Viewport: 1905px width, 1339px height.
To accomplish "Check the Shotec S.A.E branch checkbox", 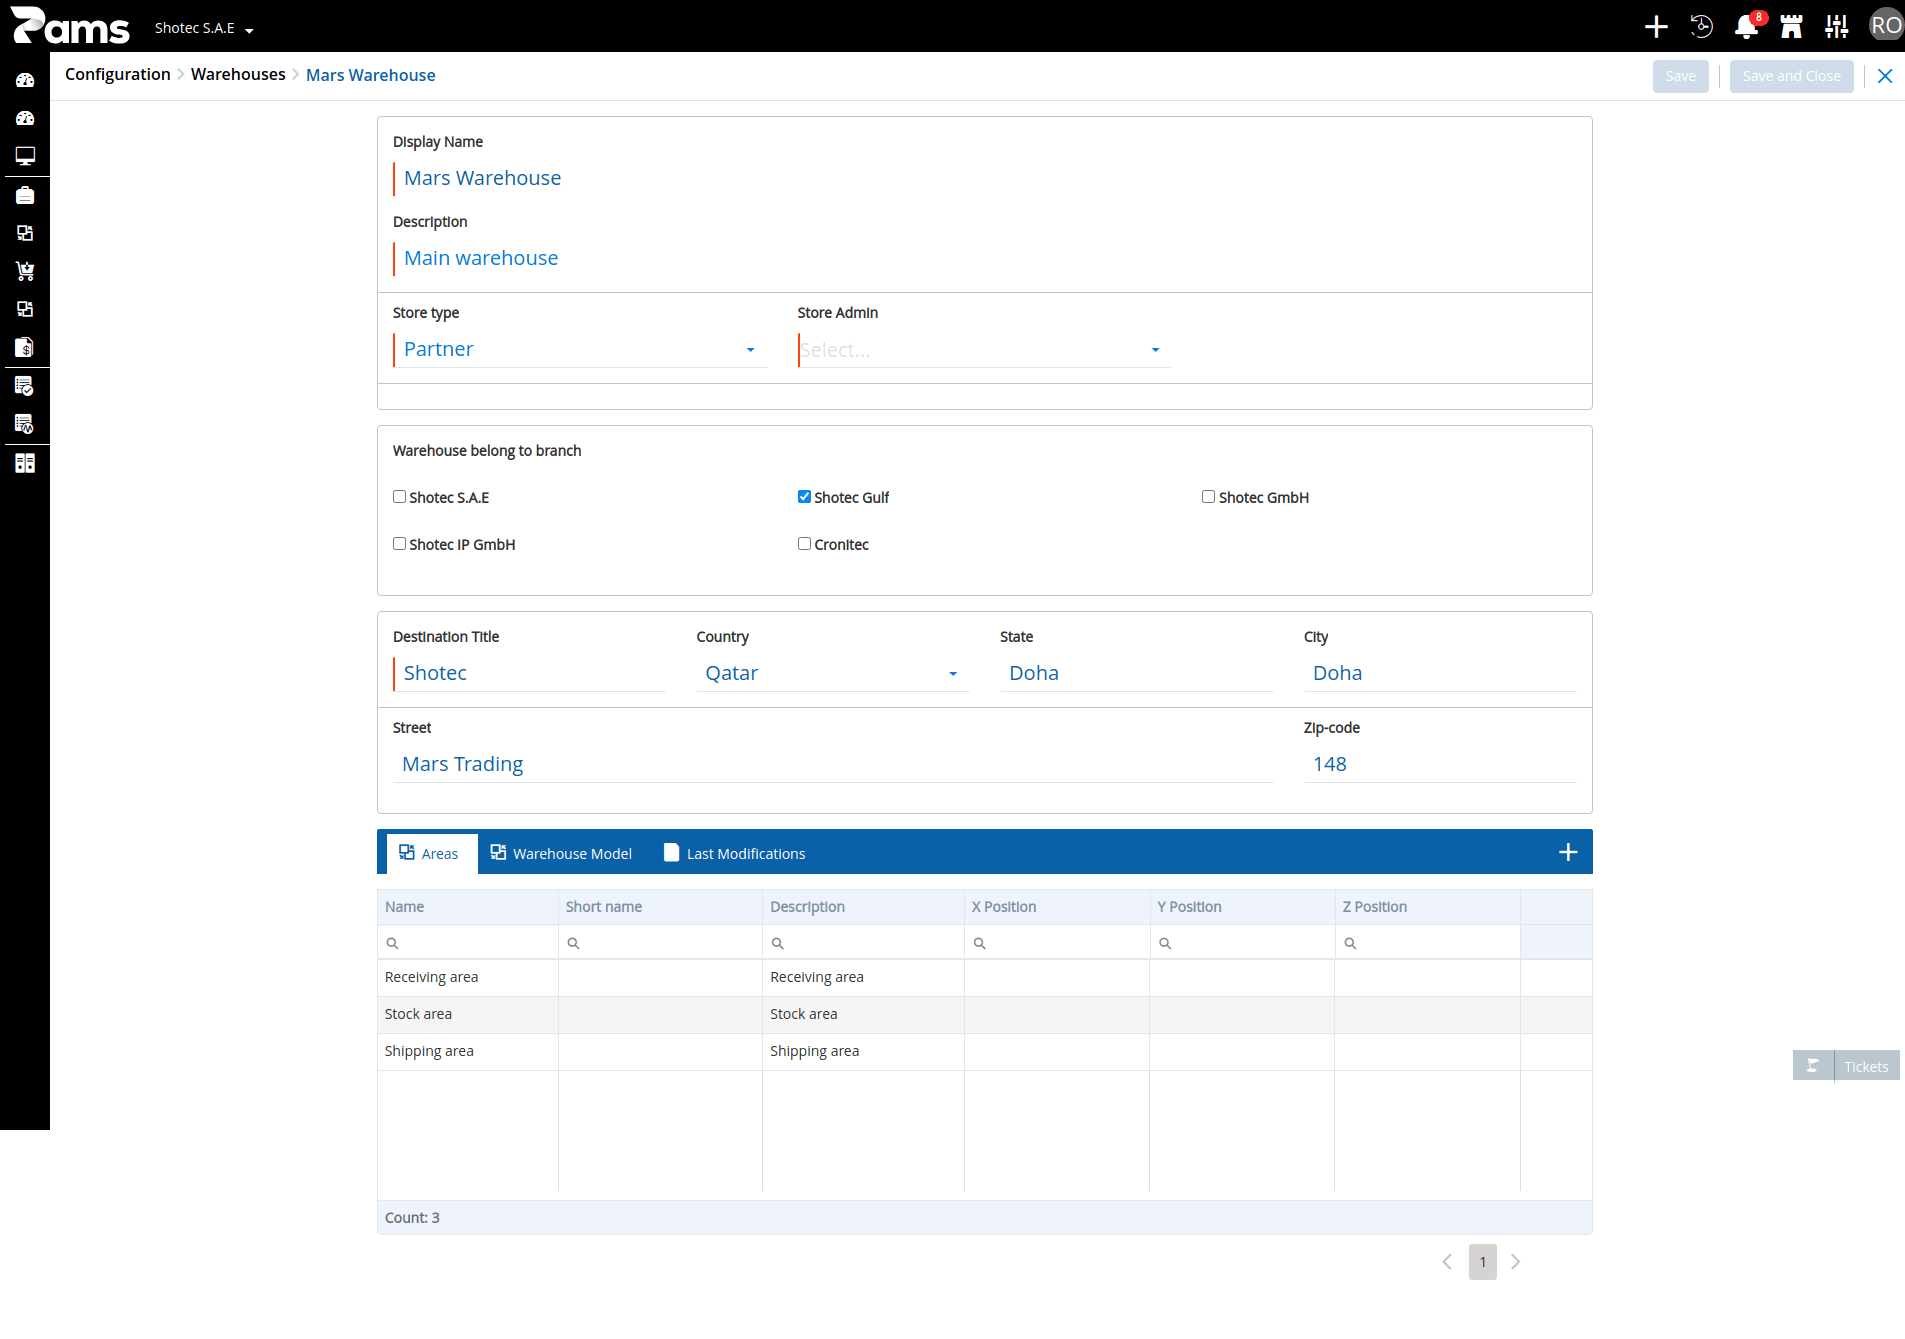I will point(399,497).
